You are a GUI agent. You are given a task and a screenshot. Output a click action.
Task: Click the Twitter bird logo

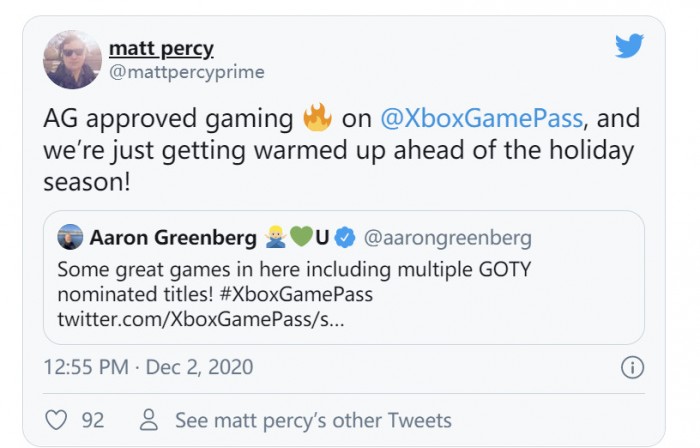click(629, 47)
